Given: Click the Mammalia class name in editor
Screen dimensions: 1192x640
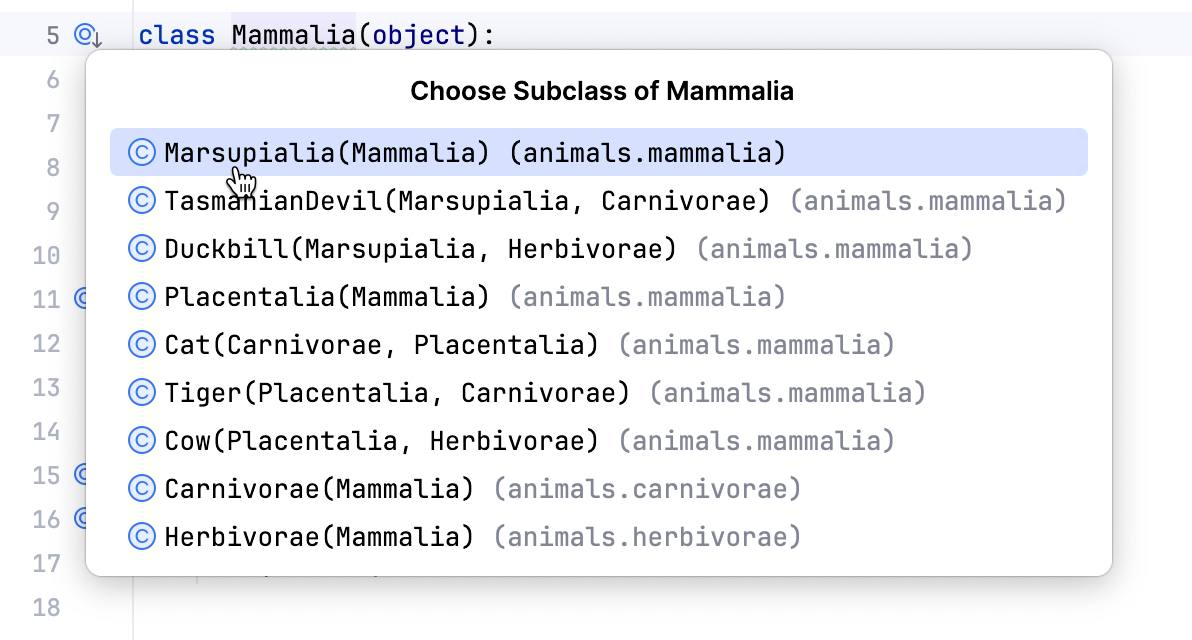Looking at the screenshot, I should [x=293, y=36].
